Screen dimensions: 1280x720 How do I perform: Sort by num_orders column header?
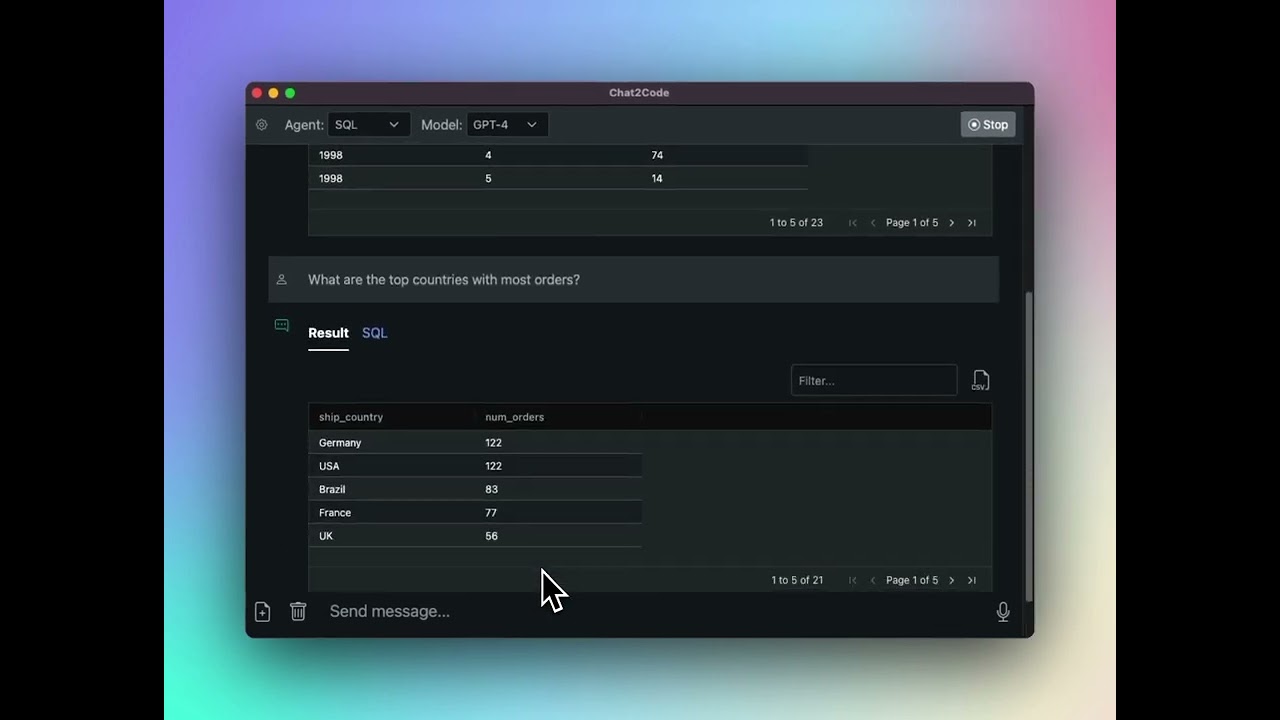[515, 417]
